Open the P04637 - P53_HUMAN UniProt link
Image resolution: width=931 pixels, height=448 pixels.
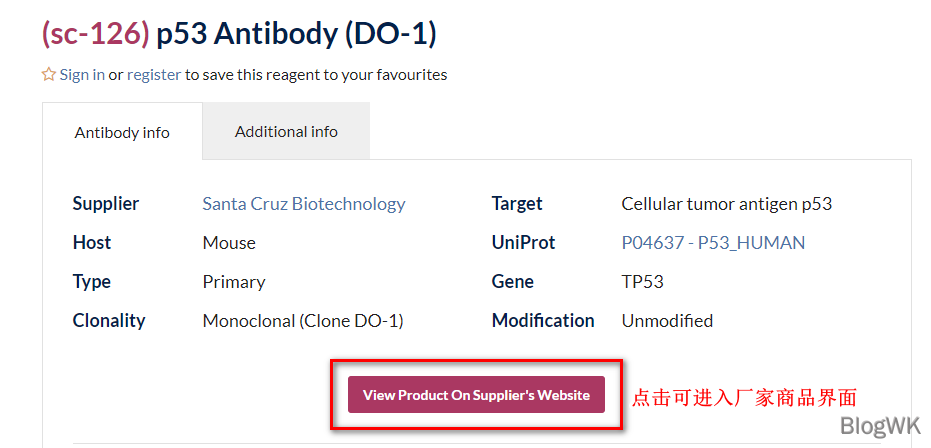(713, 243)
